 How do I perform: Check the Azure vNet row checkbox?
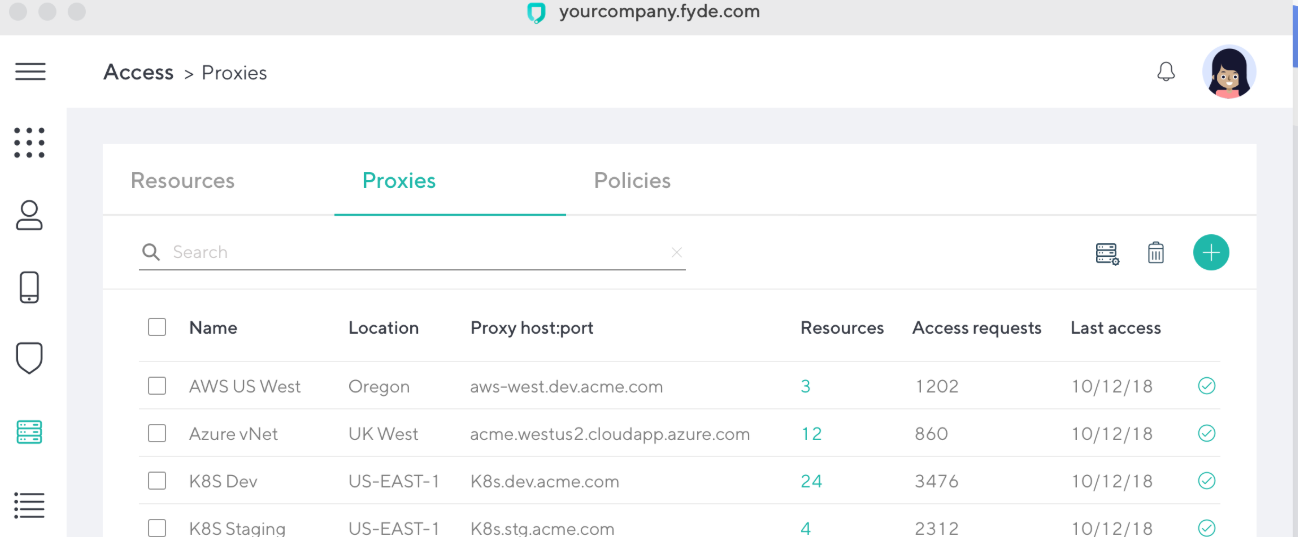pos(157,434)
